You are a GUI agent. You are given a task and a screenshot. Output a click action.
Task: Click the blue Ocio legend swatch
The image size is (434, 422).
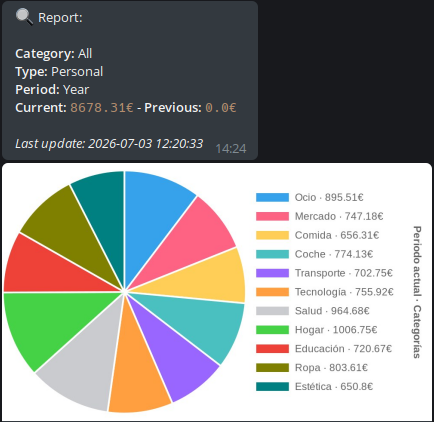[272, 197]
